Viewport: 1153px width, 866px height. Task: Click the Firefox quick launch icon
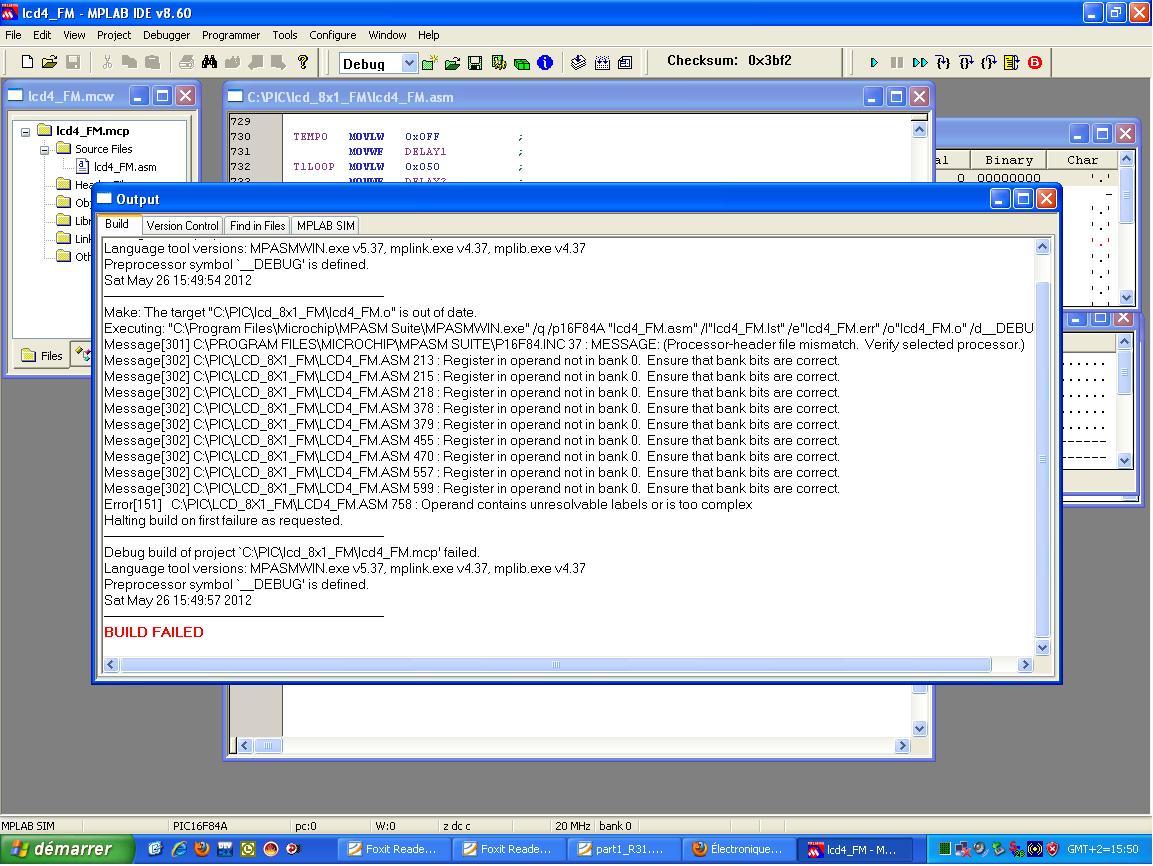pos(201,849)
